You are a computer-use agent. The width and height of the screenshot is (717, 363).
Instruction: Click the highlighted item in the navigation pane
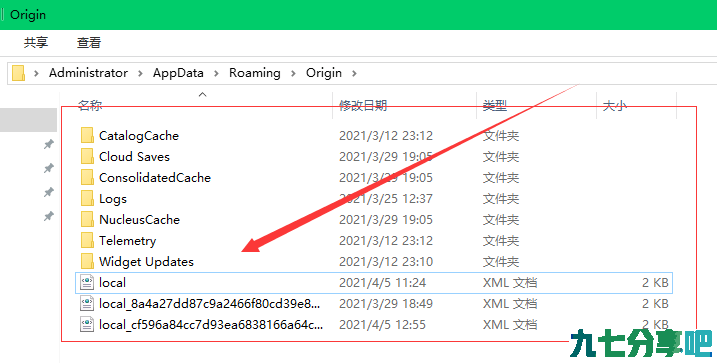28,120
